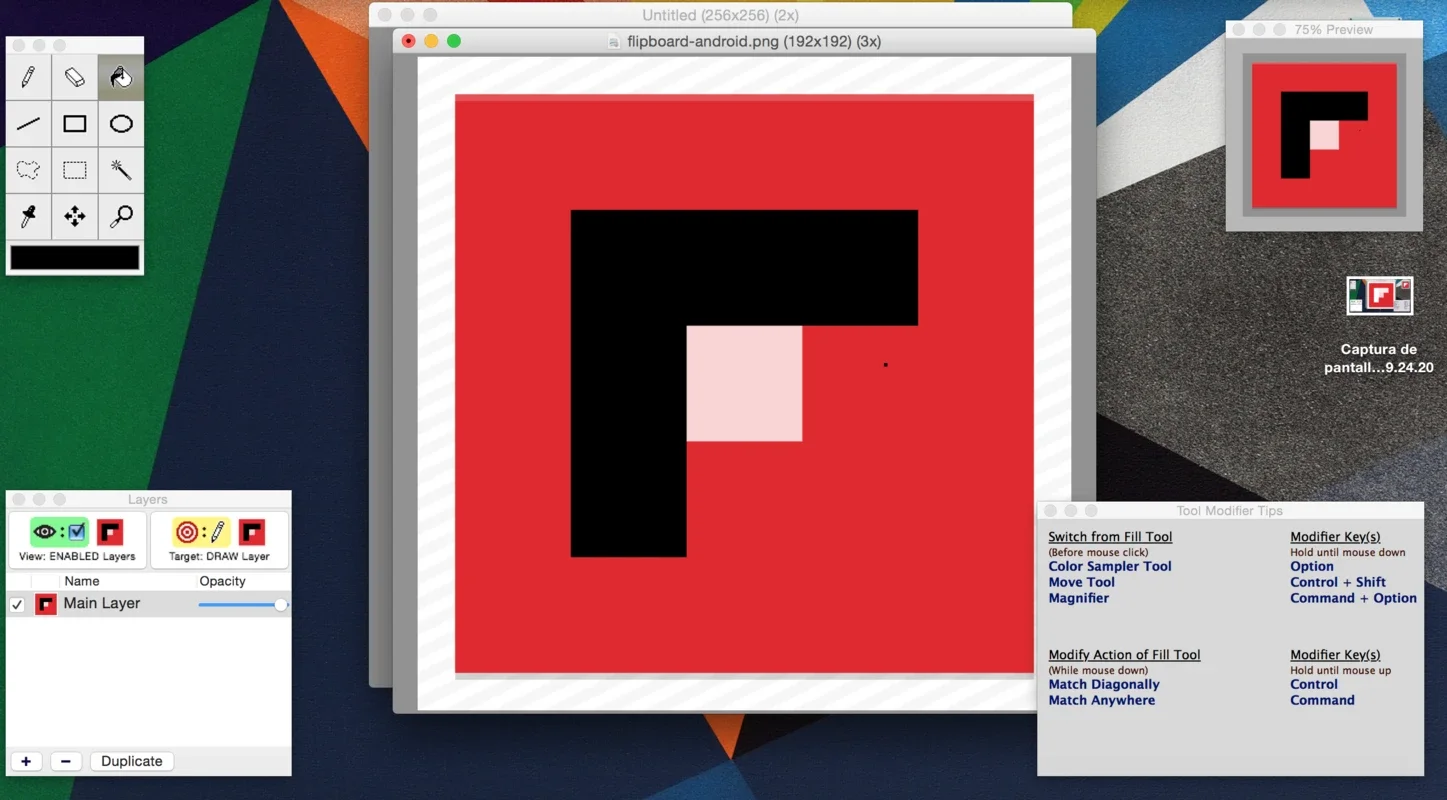Select the Oval shape tool
This screenshot has width=1447, height=800.
121,124
